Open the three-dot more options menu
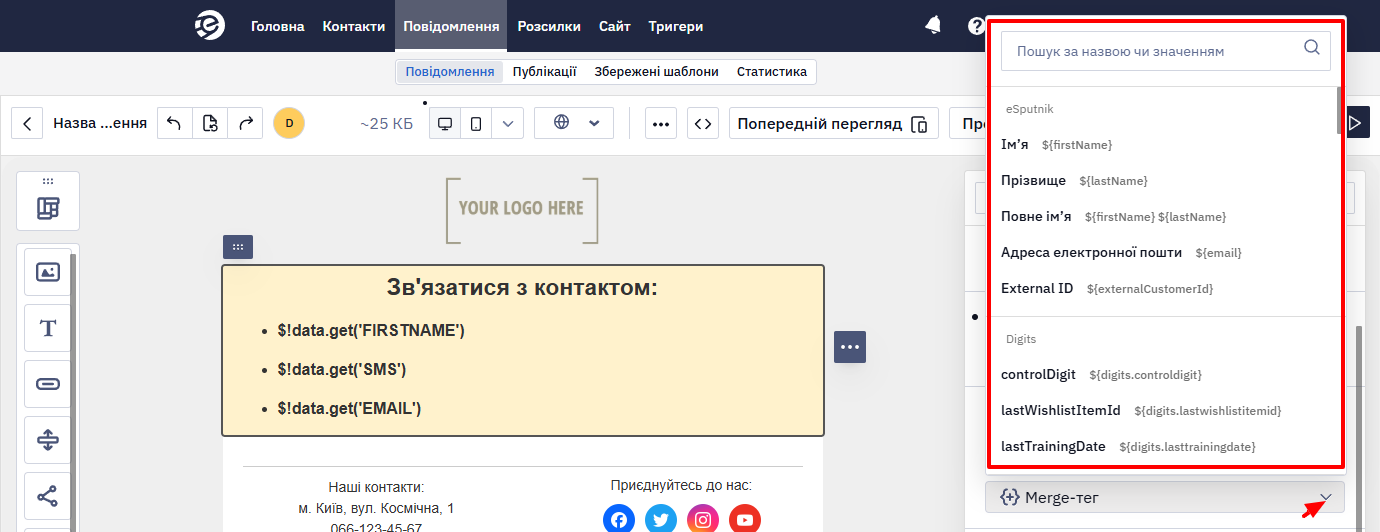1380x532 pixels. [661, 124]
